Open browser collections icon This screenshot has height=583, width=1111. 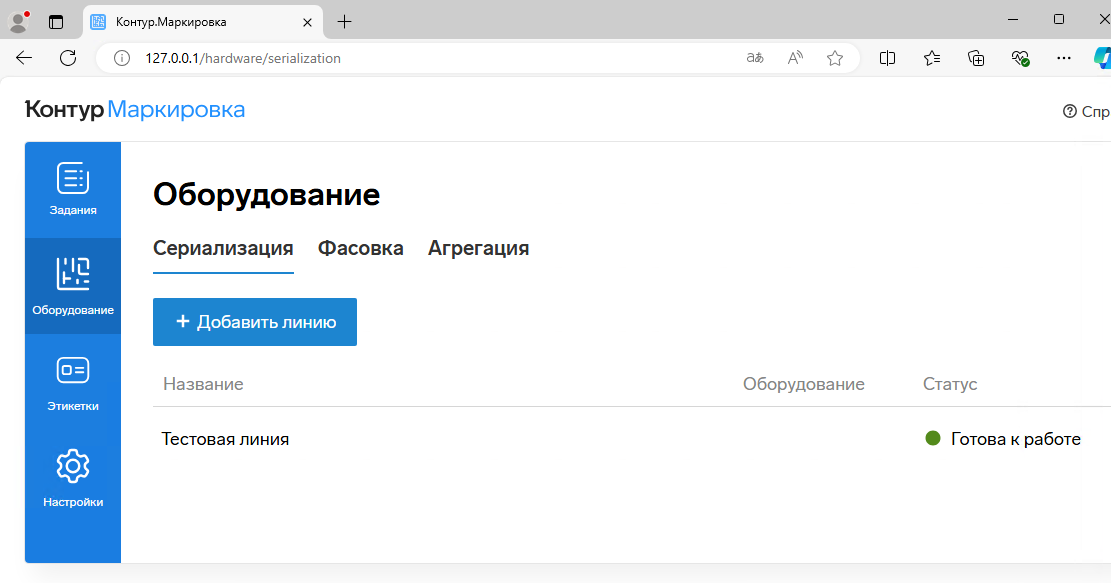tap(977, 58)
